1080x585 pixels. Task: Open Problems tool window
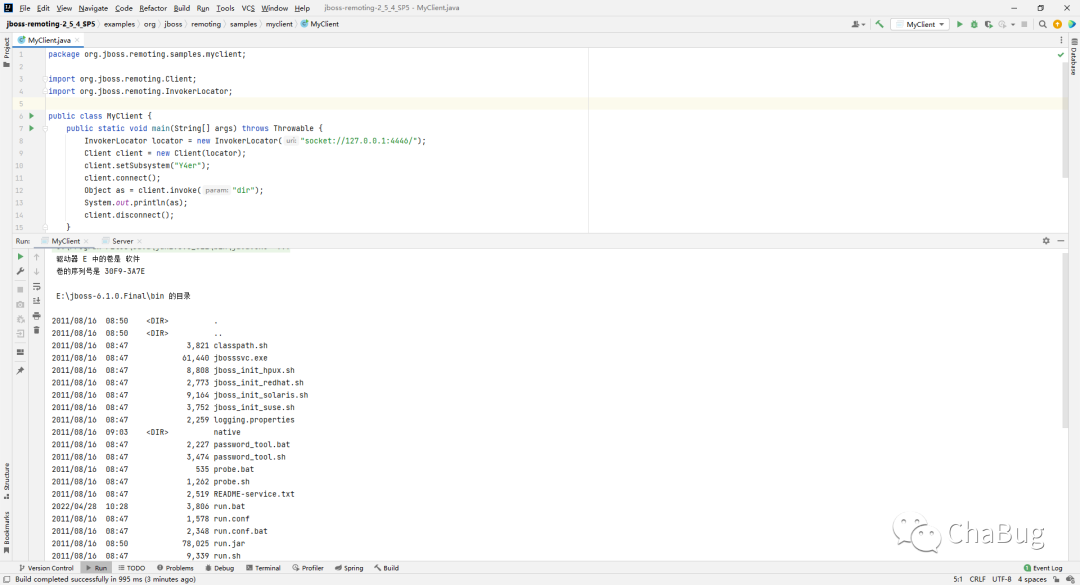[x=175, y=568]
